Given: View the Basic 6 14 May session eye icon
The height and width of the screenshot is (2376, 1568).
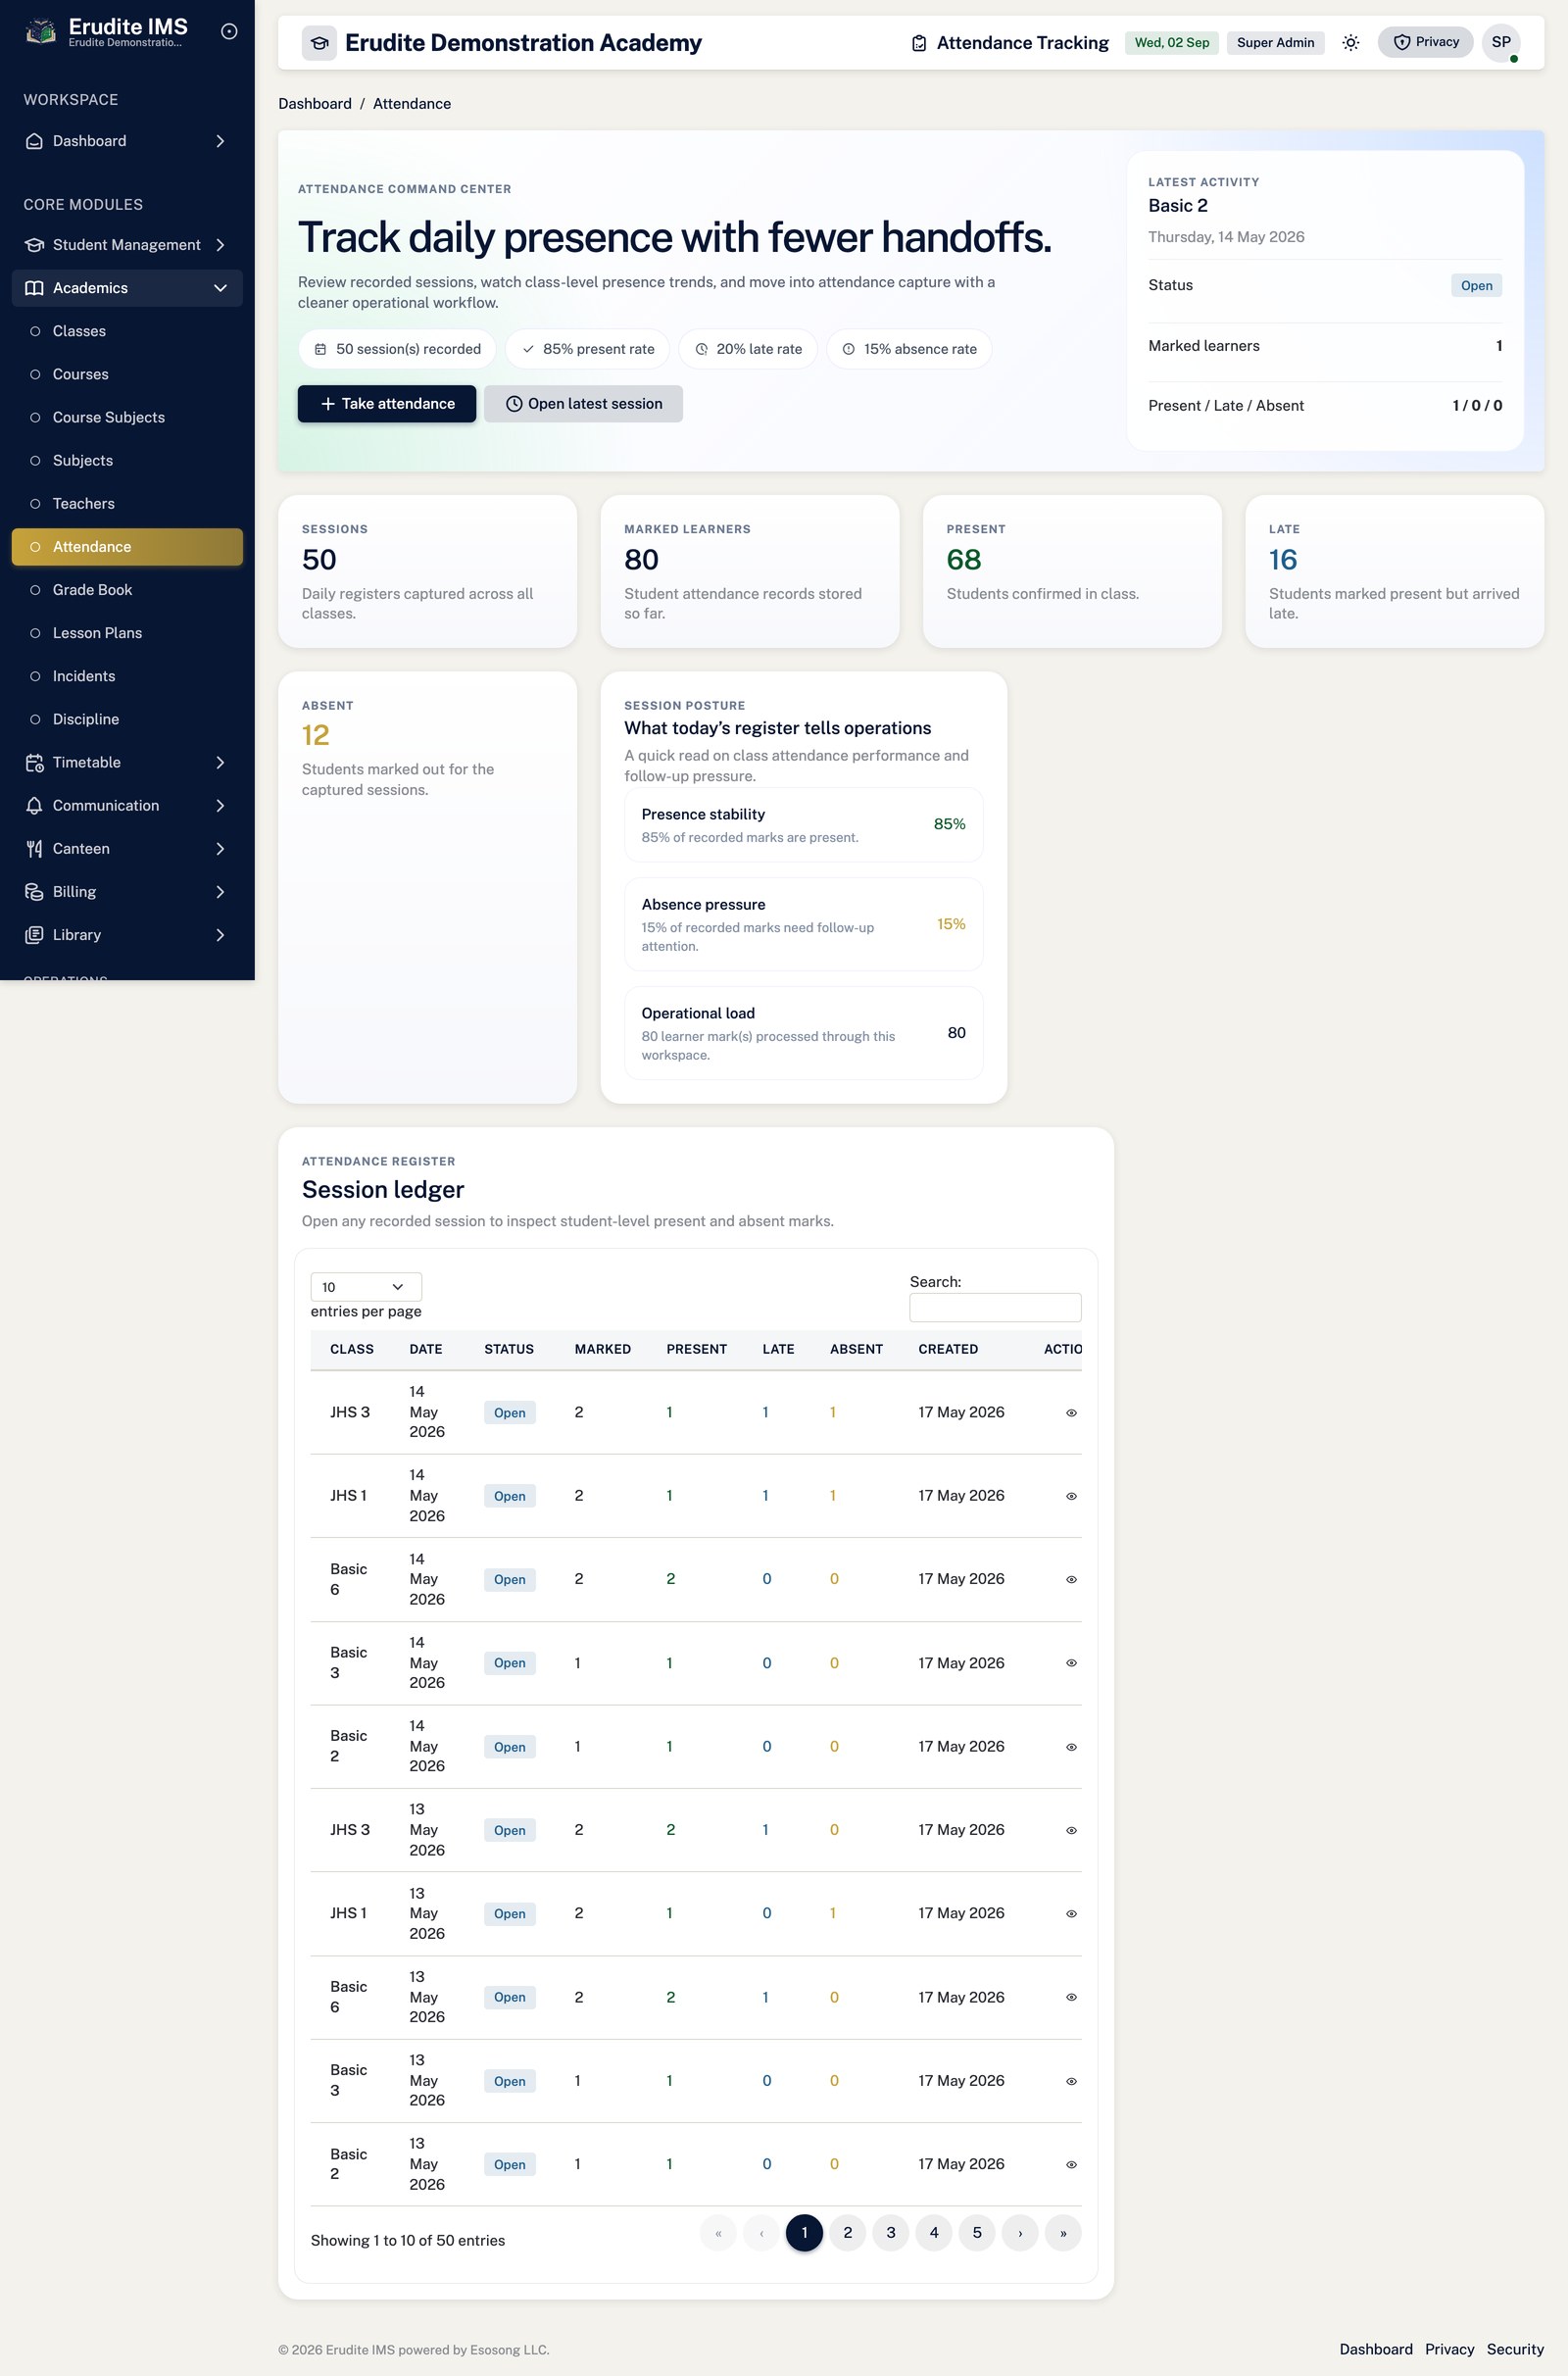Looking at the screenshot, I should (x=1071, y=1580).
